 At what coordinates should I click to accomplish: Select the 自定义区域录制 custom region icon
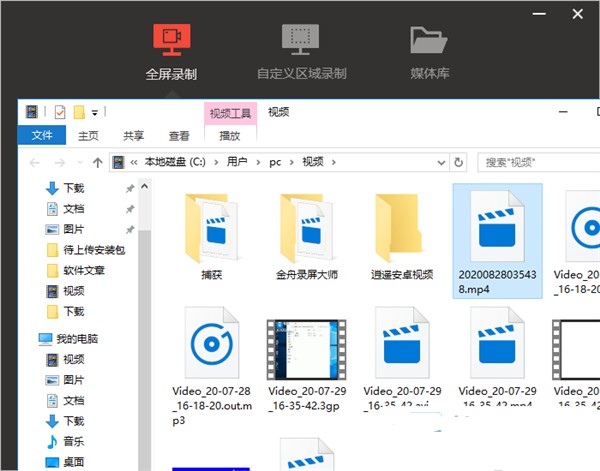300,38
